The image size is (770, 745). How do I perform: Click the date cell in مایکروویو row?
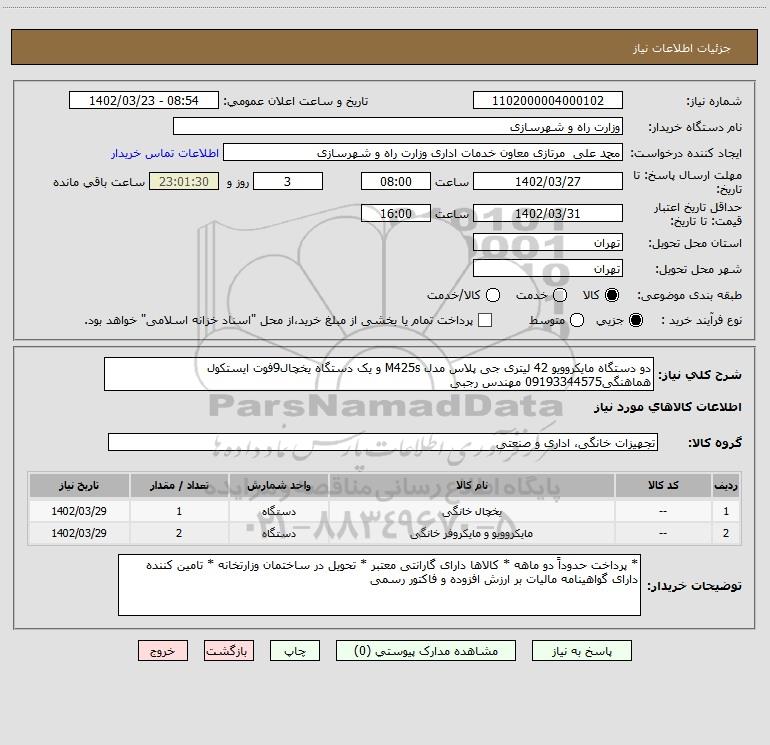[x=79, y=533]
